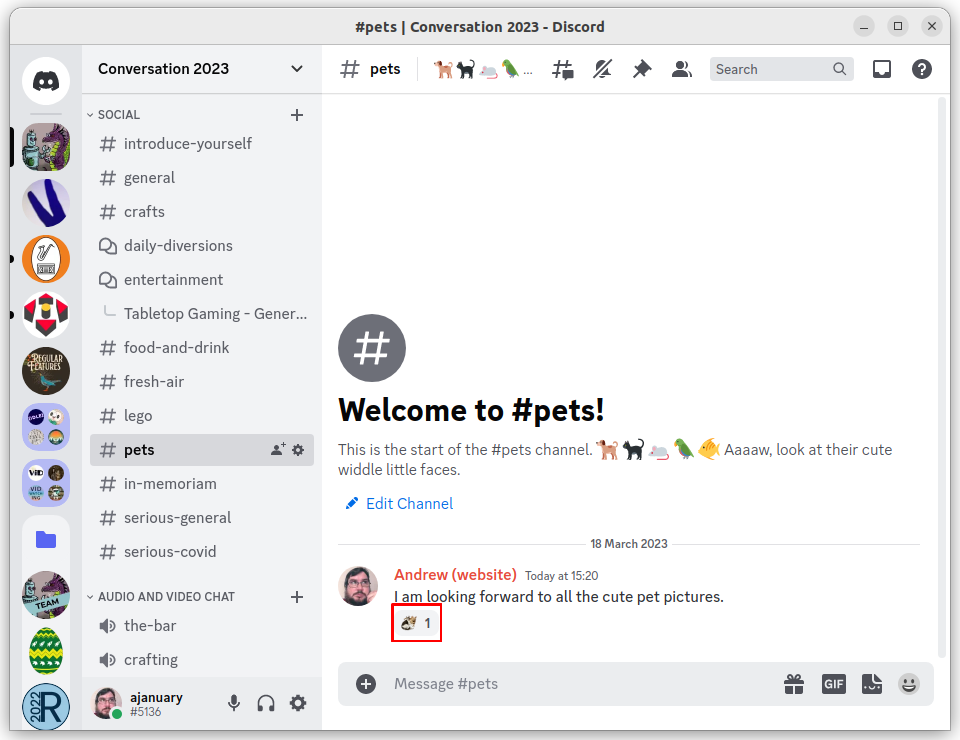Screen dimensions: 960x740
Task: Open the 2022 R server icon
Action: (x=46, y=706)
